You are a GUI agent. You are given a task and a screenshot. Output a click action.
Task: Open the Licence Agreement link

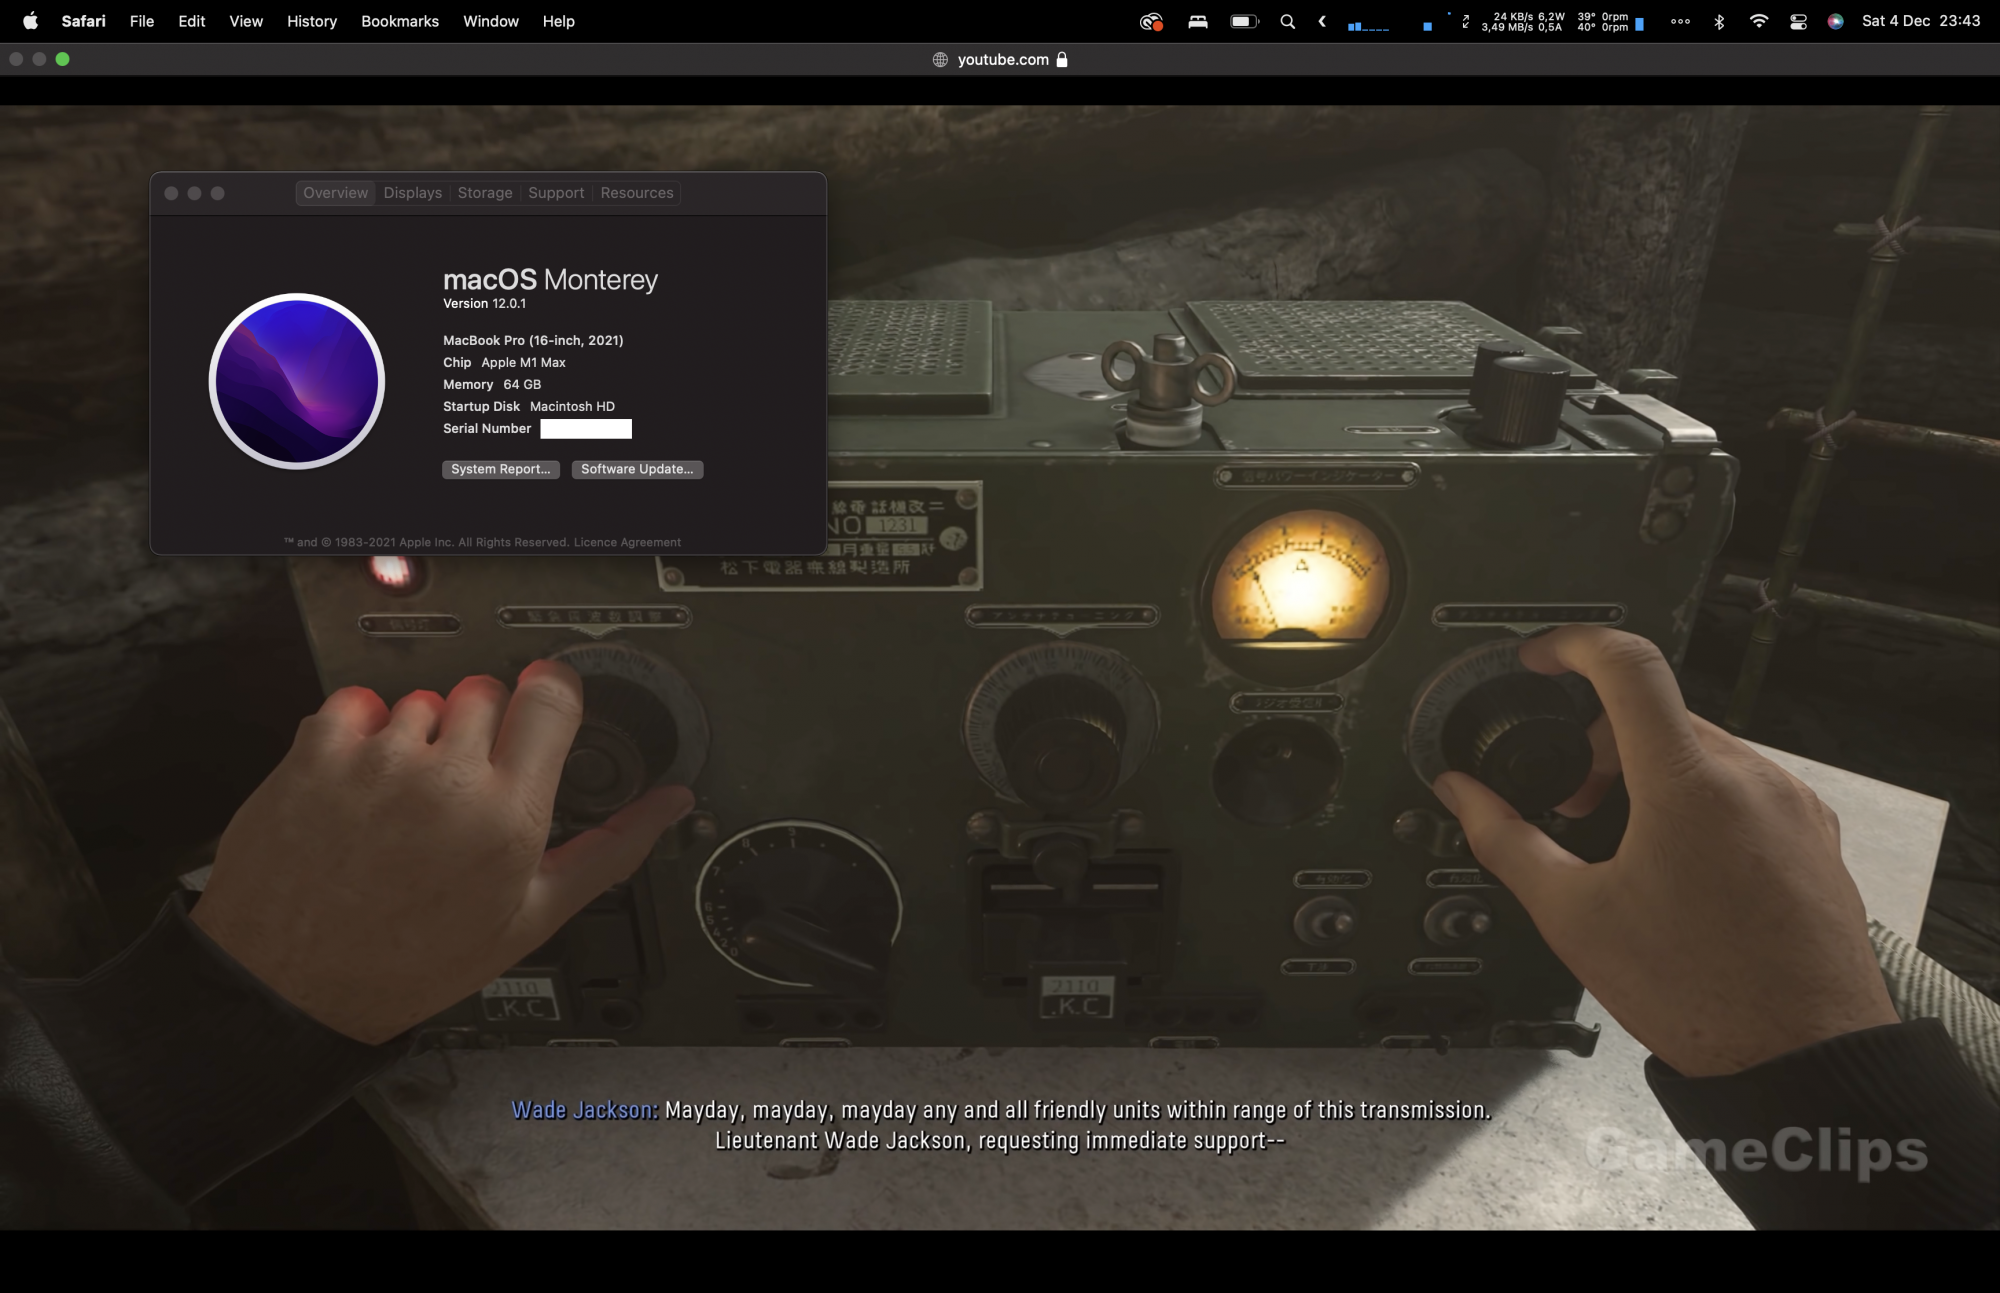click(x=627, y=542)
